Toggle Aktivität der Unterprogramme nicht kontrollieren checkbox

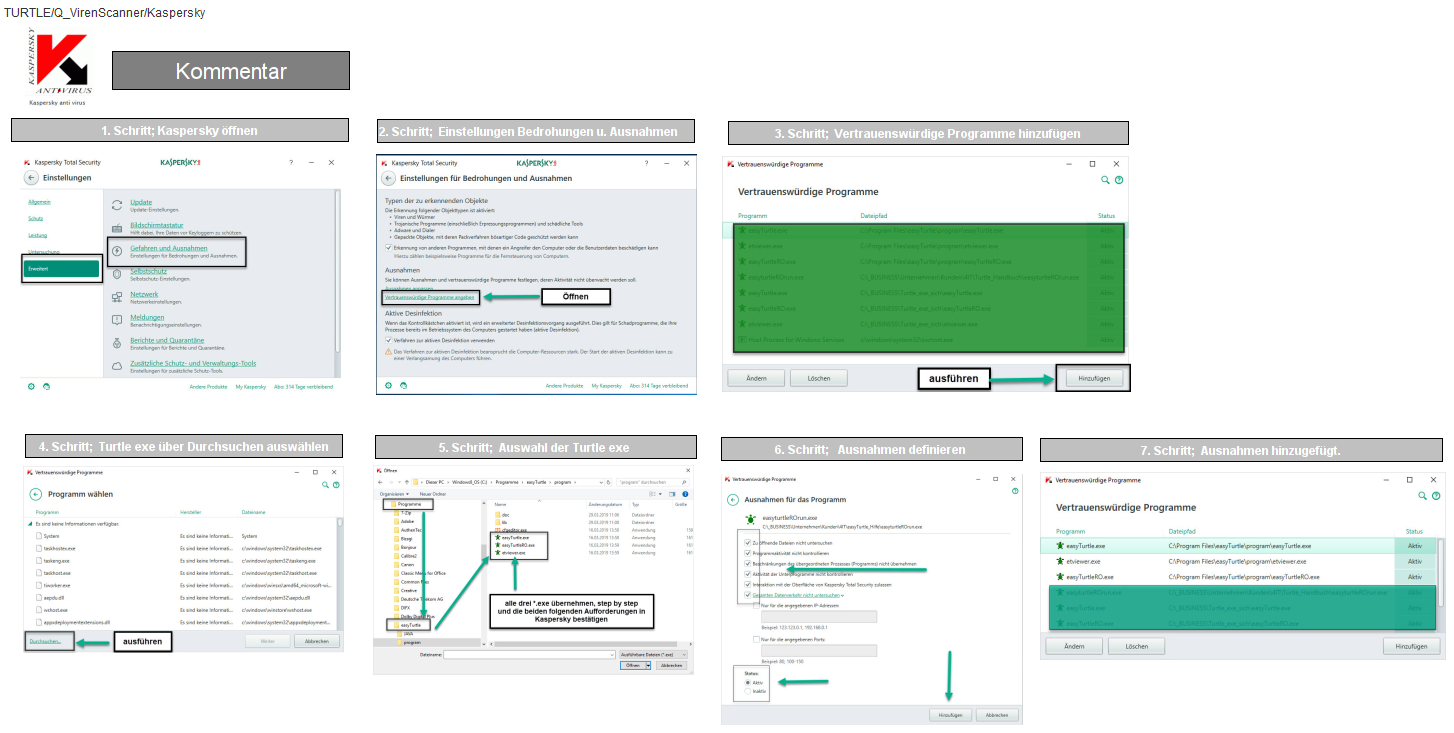pyautogui.click(x=747, y=574)
